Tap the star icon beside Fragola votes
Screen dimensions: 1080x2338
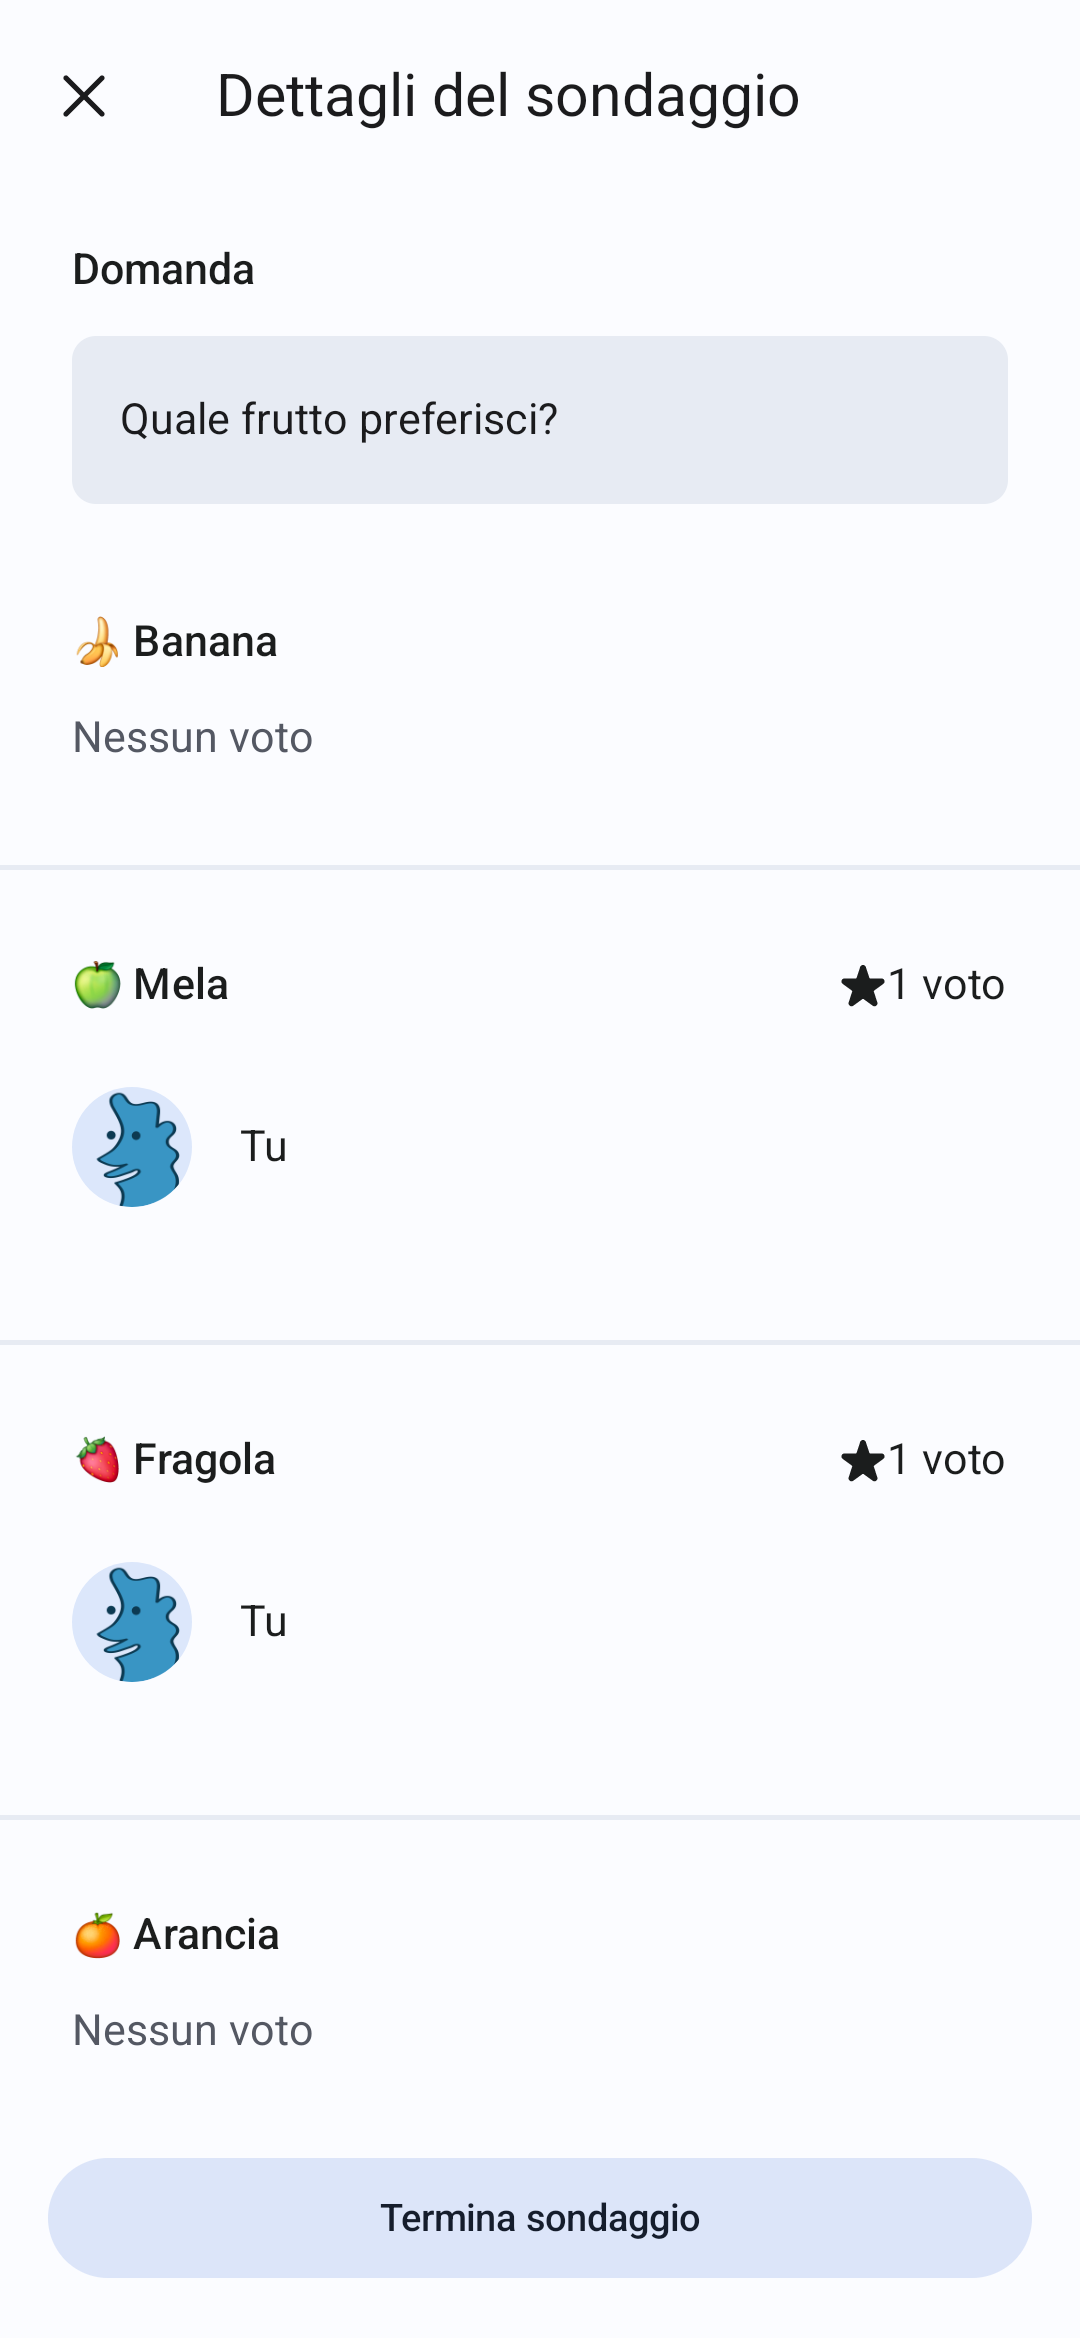click(862, 1461)
